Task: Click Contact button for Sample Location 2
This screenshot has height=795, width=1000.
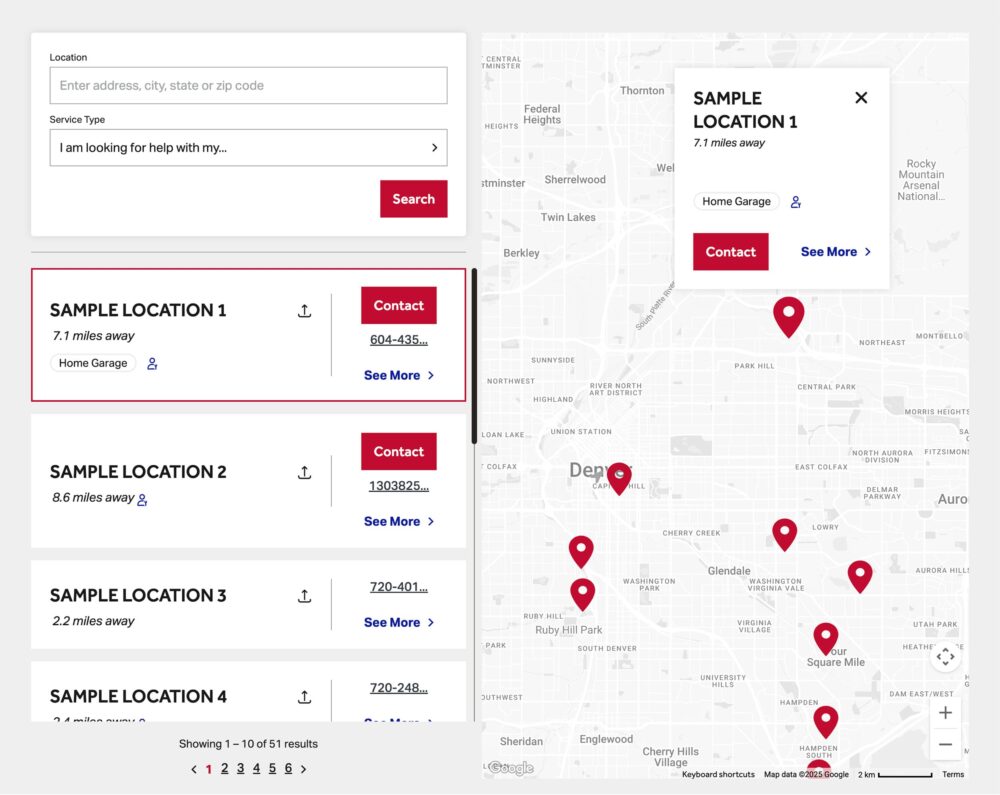Action: (398, 452)
